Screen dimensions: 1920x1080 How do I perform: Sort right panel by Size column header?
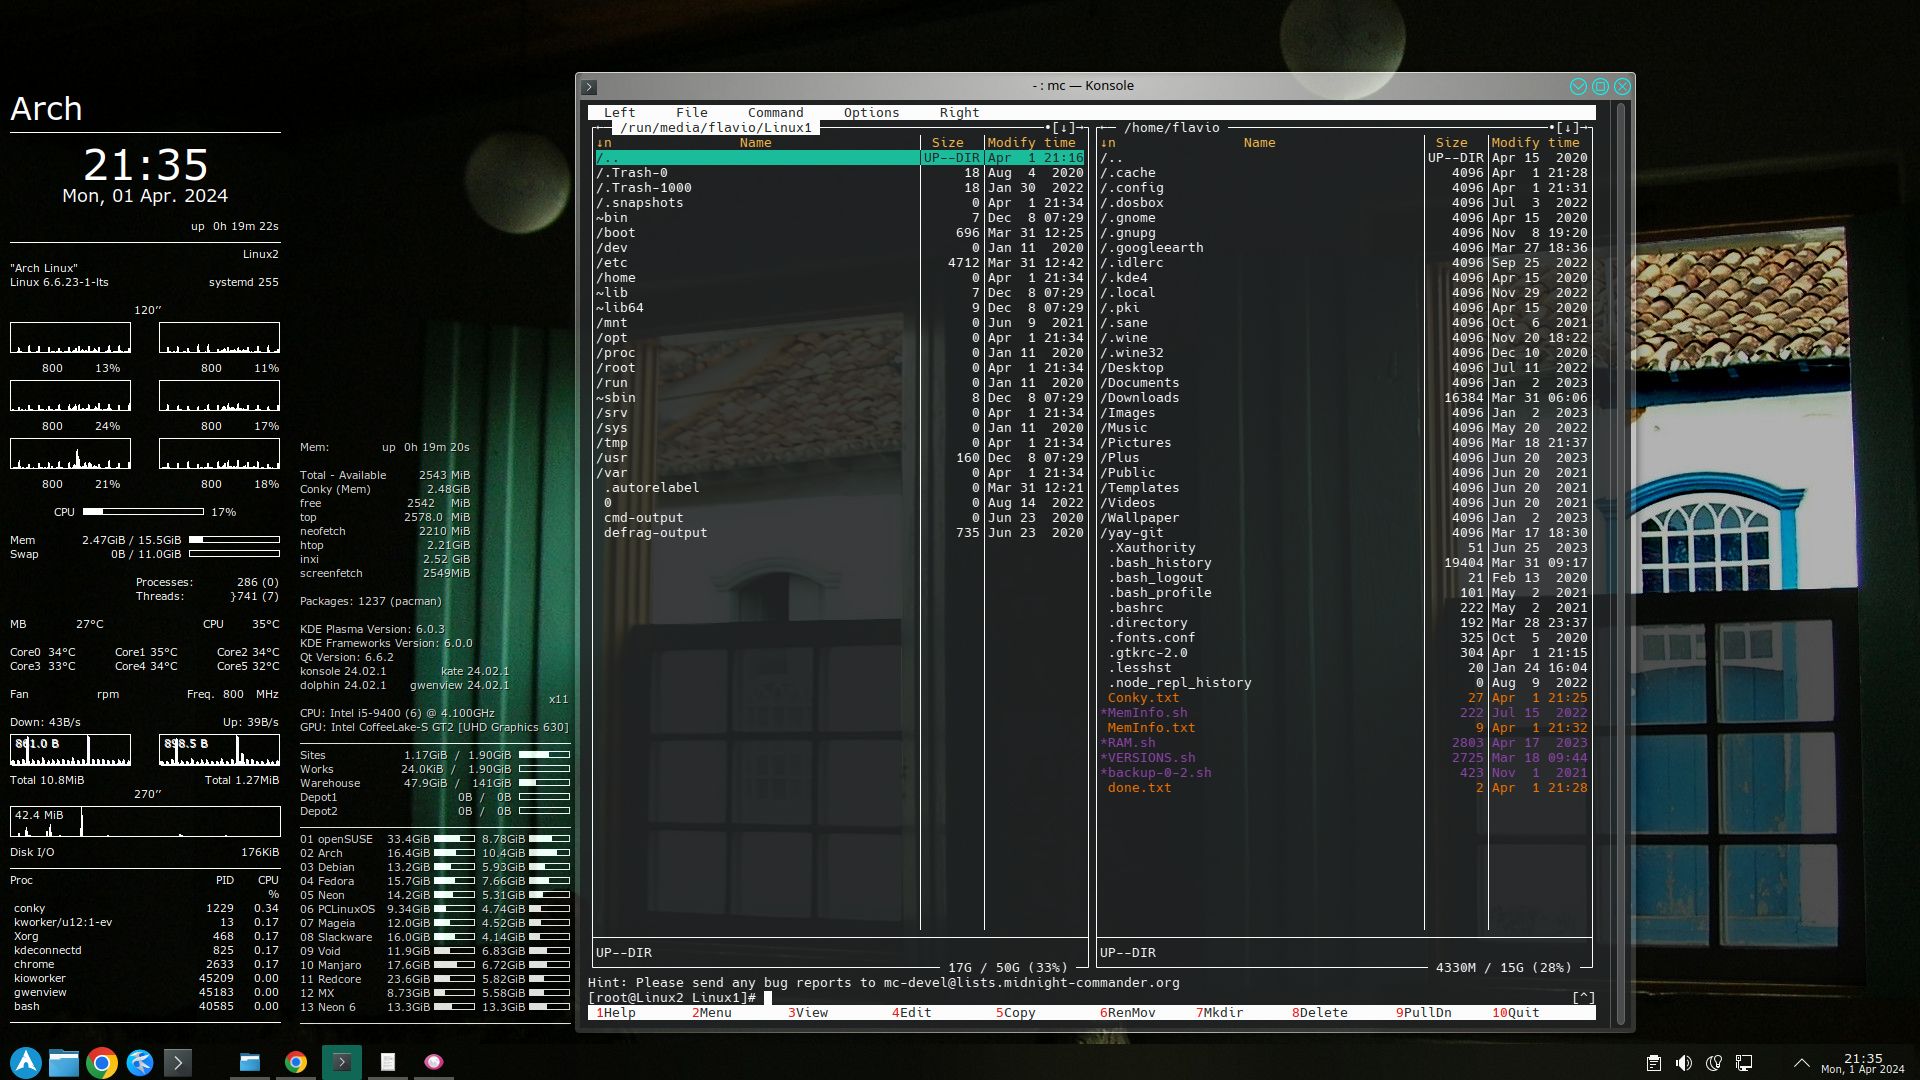(1452, 143)
